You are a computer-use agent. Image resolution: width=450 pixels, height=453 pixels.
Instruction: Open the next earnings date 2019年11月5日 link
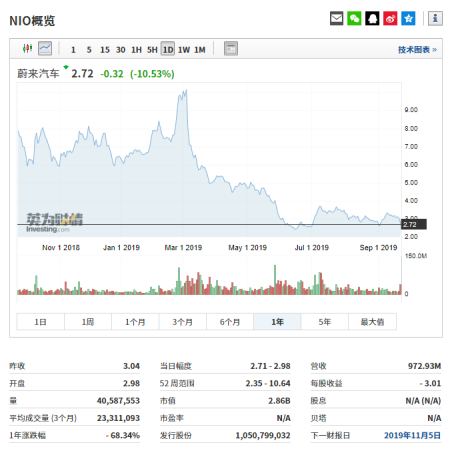coord(412,435)
